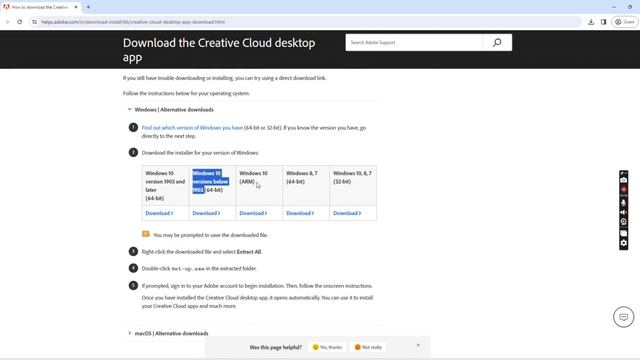Click the search magnifier icon in Adobe Support

pos(497,42)
